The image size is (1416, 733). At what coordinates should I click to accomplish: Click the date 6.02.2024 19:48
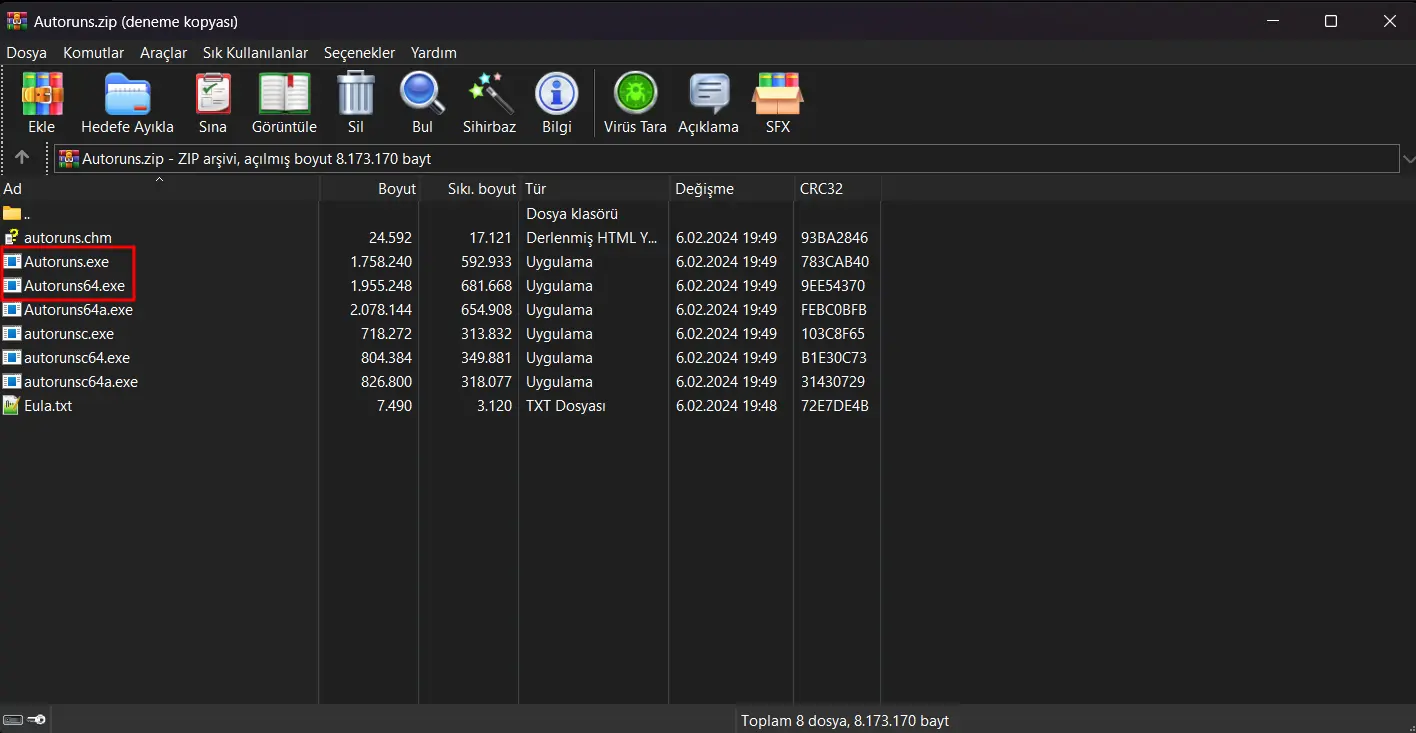[726, 406]
